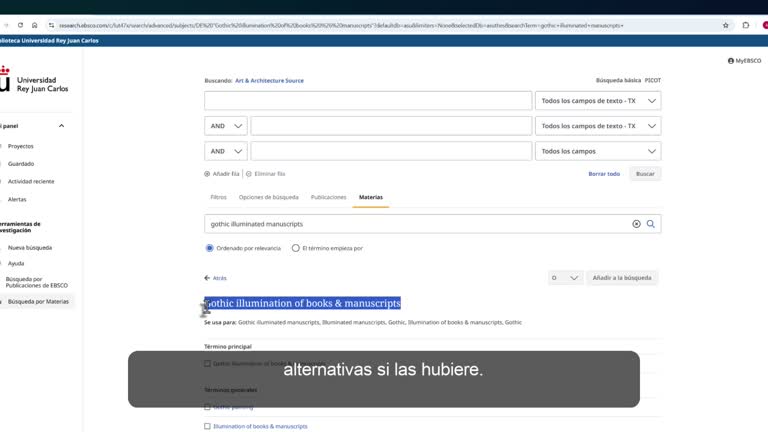
Task: Open the first AND operator dropdown
Action: 226,126
